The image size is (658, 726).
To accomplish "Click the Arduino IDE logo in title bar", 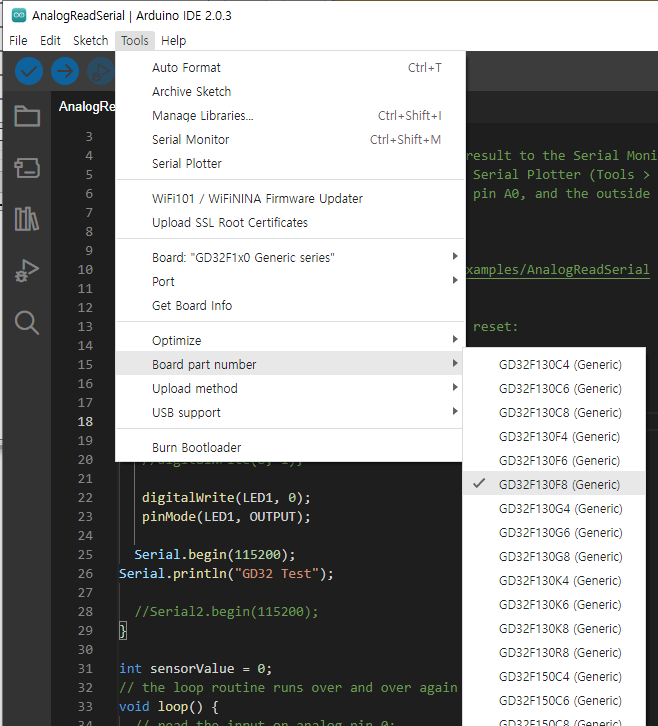I will 19,15.
